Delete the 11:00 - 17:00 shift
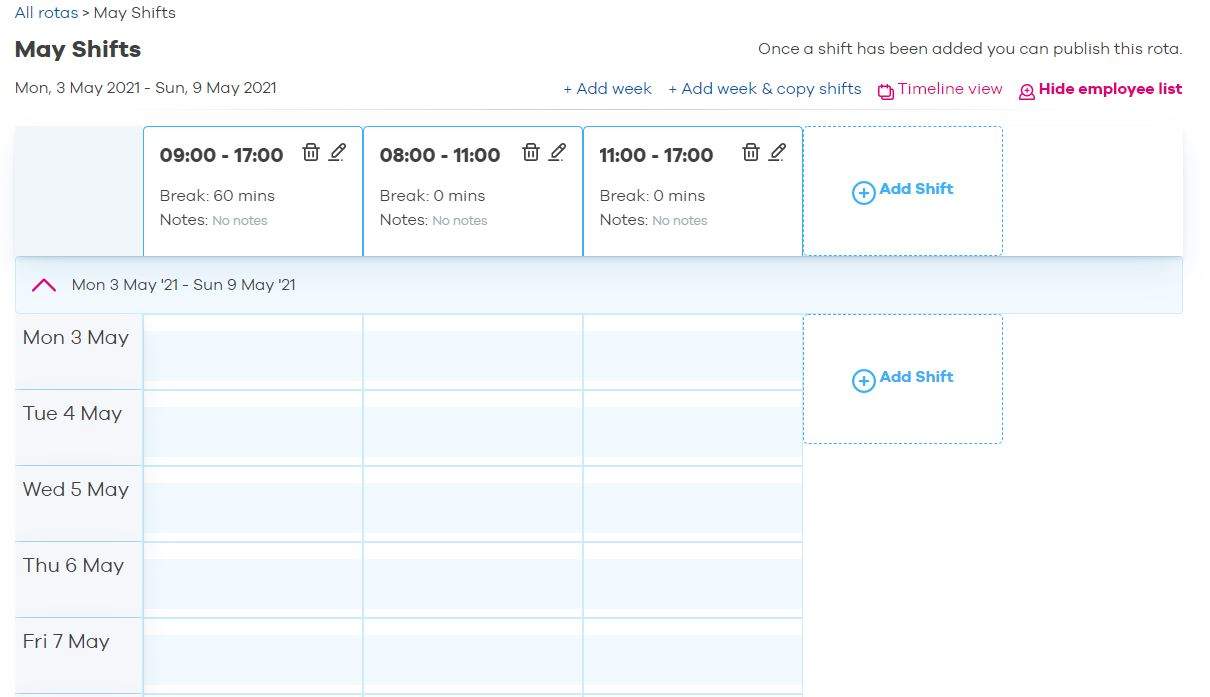 [751, 152]
